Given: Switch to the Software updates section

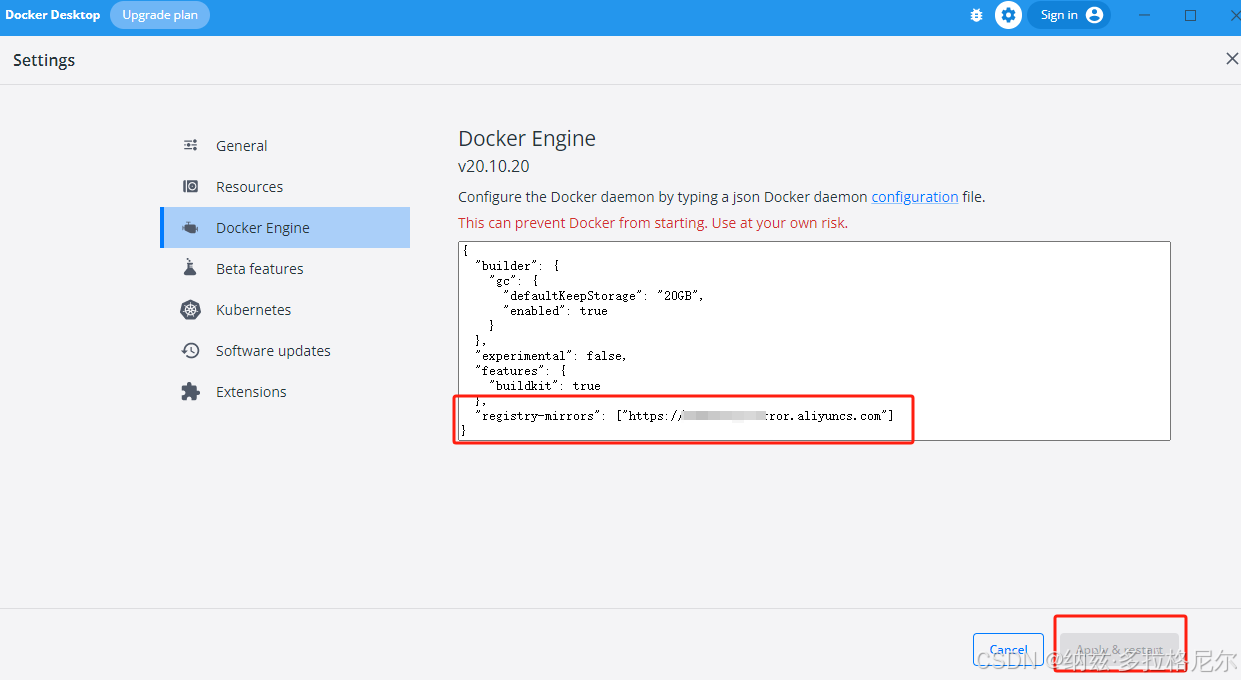Looking at the screenshot, I should pos(273,350).
